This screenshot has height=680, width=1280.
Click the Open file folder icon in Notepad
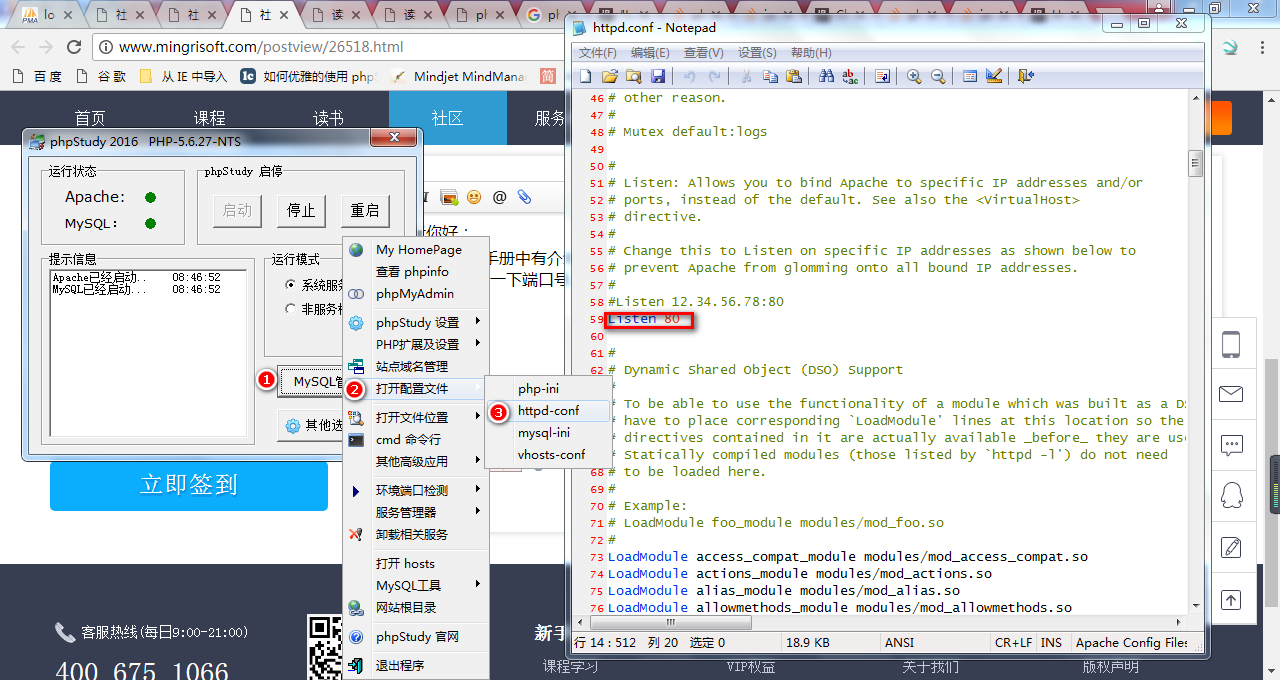pyautogui.click(x=609, y=76)
